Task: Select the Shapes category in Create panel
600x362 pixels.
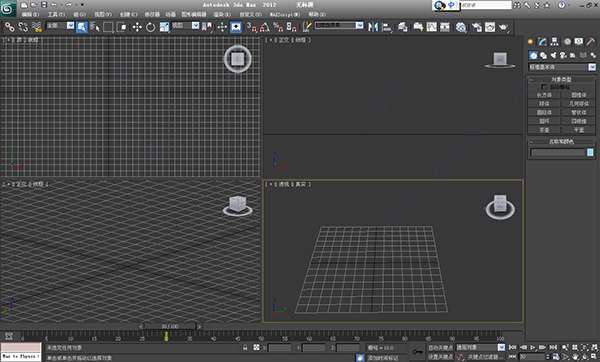Action: coord(543,55)
